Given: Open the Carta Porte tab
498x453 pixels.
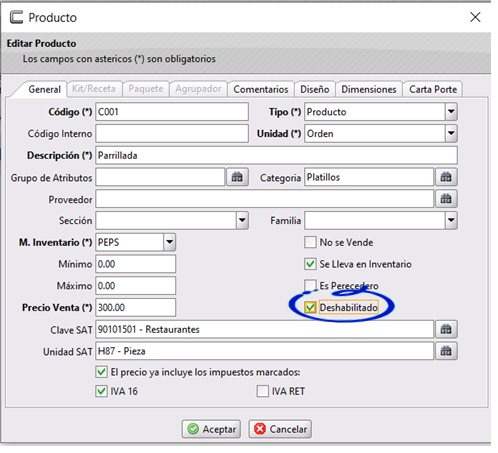Looking at the screenshot, I should (x=433, y=89).
